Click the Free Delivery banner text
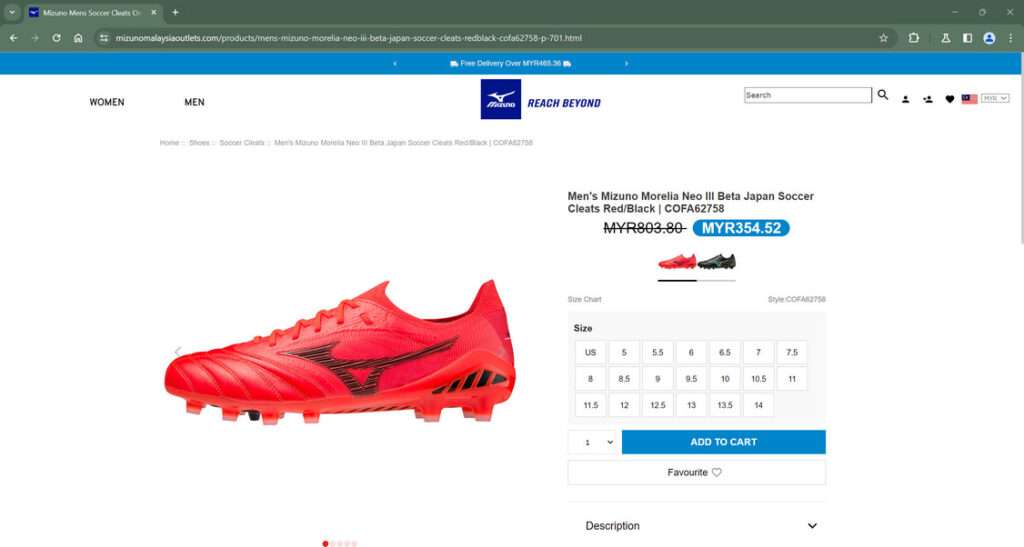The width and height of the screenshot is (1024, 547). click(x=511, y=63)
